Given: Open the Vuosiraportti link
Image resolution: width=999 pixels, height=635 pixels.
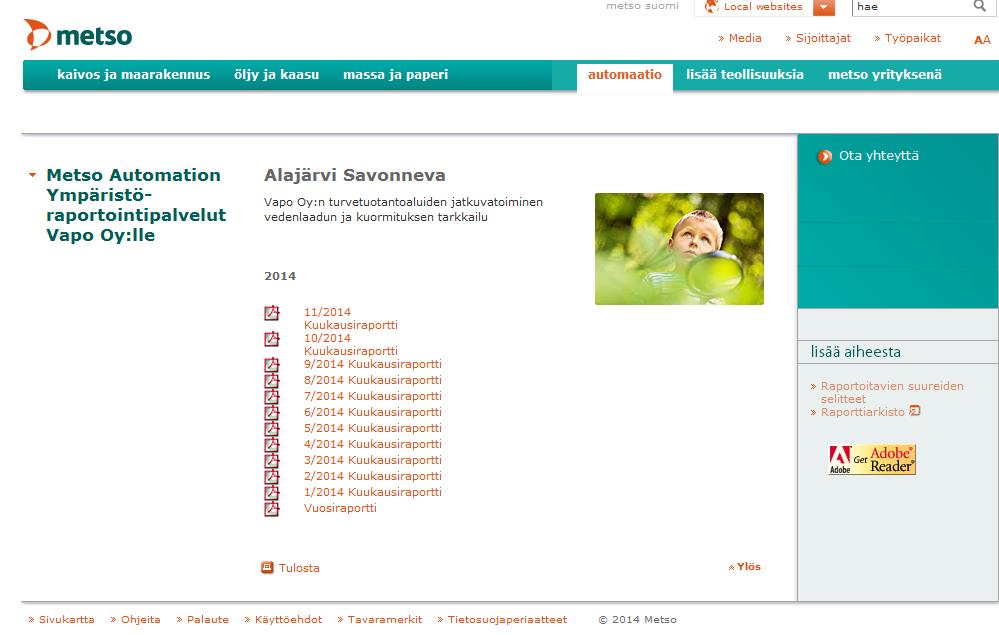Looking at the screenshot, I should (340, 508).
